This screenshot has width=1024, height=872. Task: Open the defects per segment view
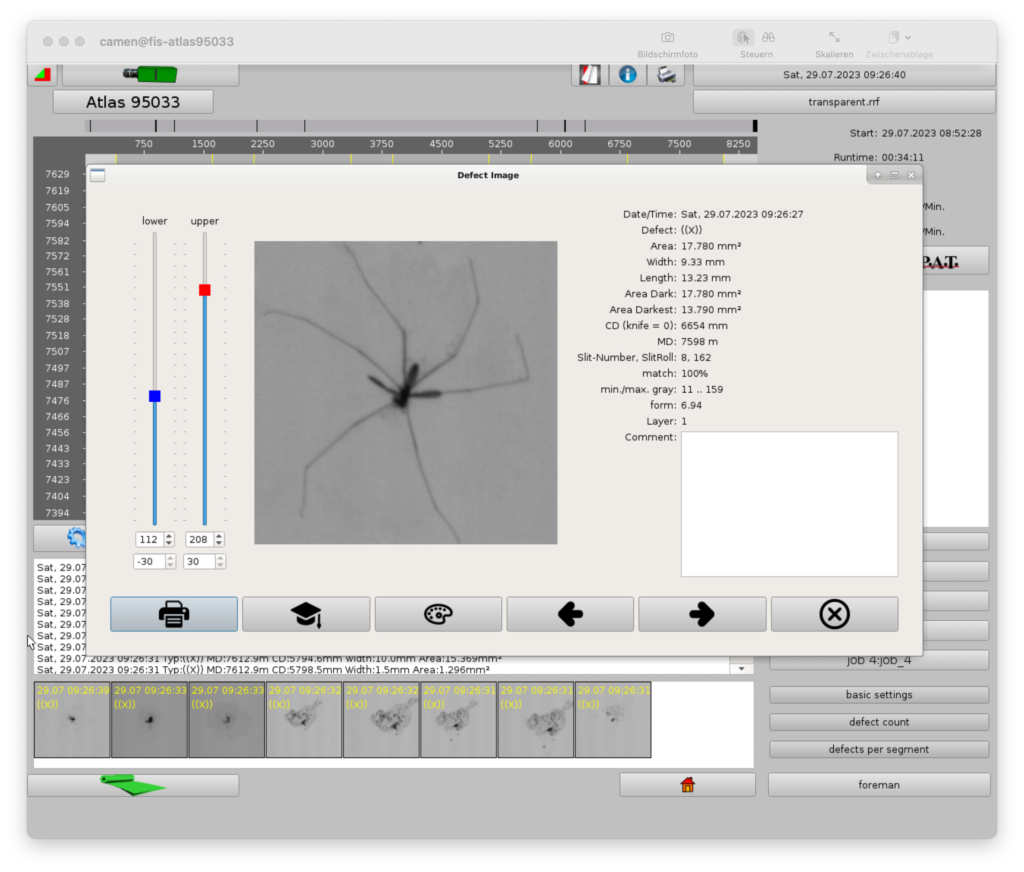[x=878, y=749]
